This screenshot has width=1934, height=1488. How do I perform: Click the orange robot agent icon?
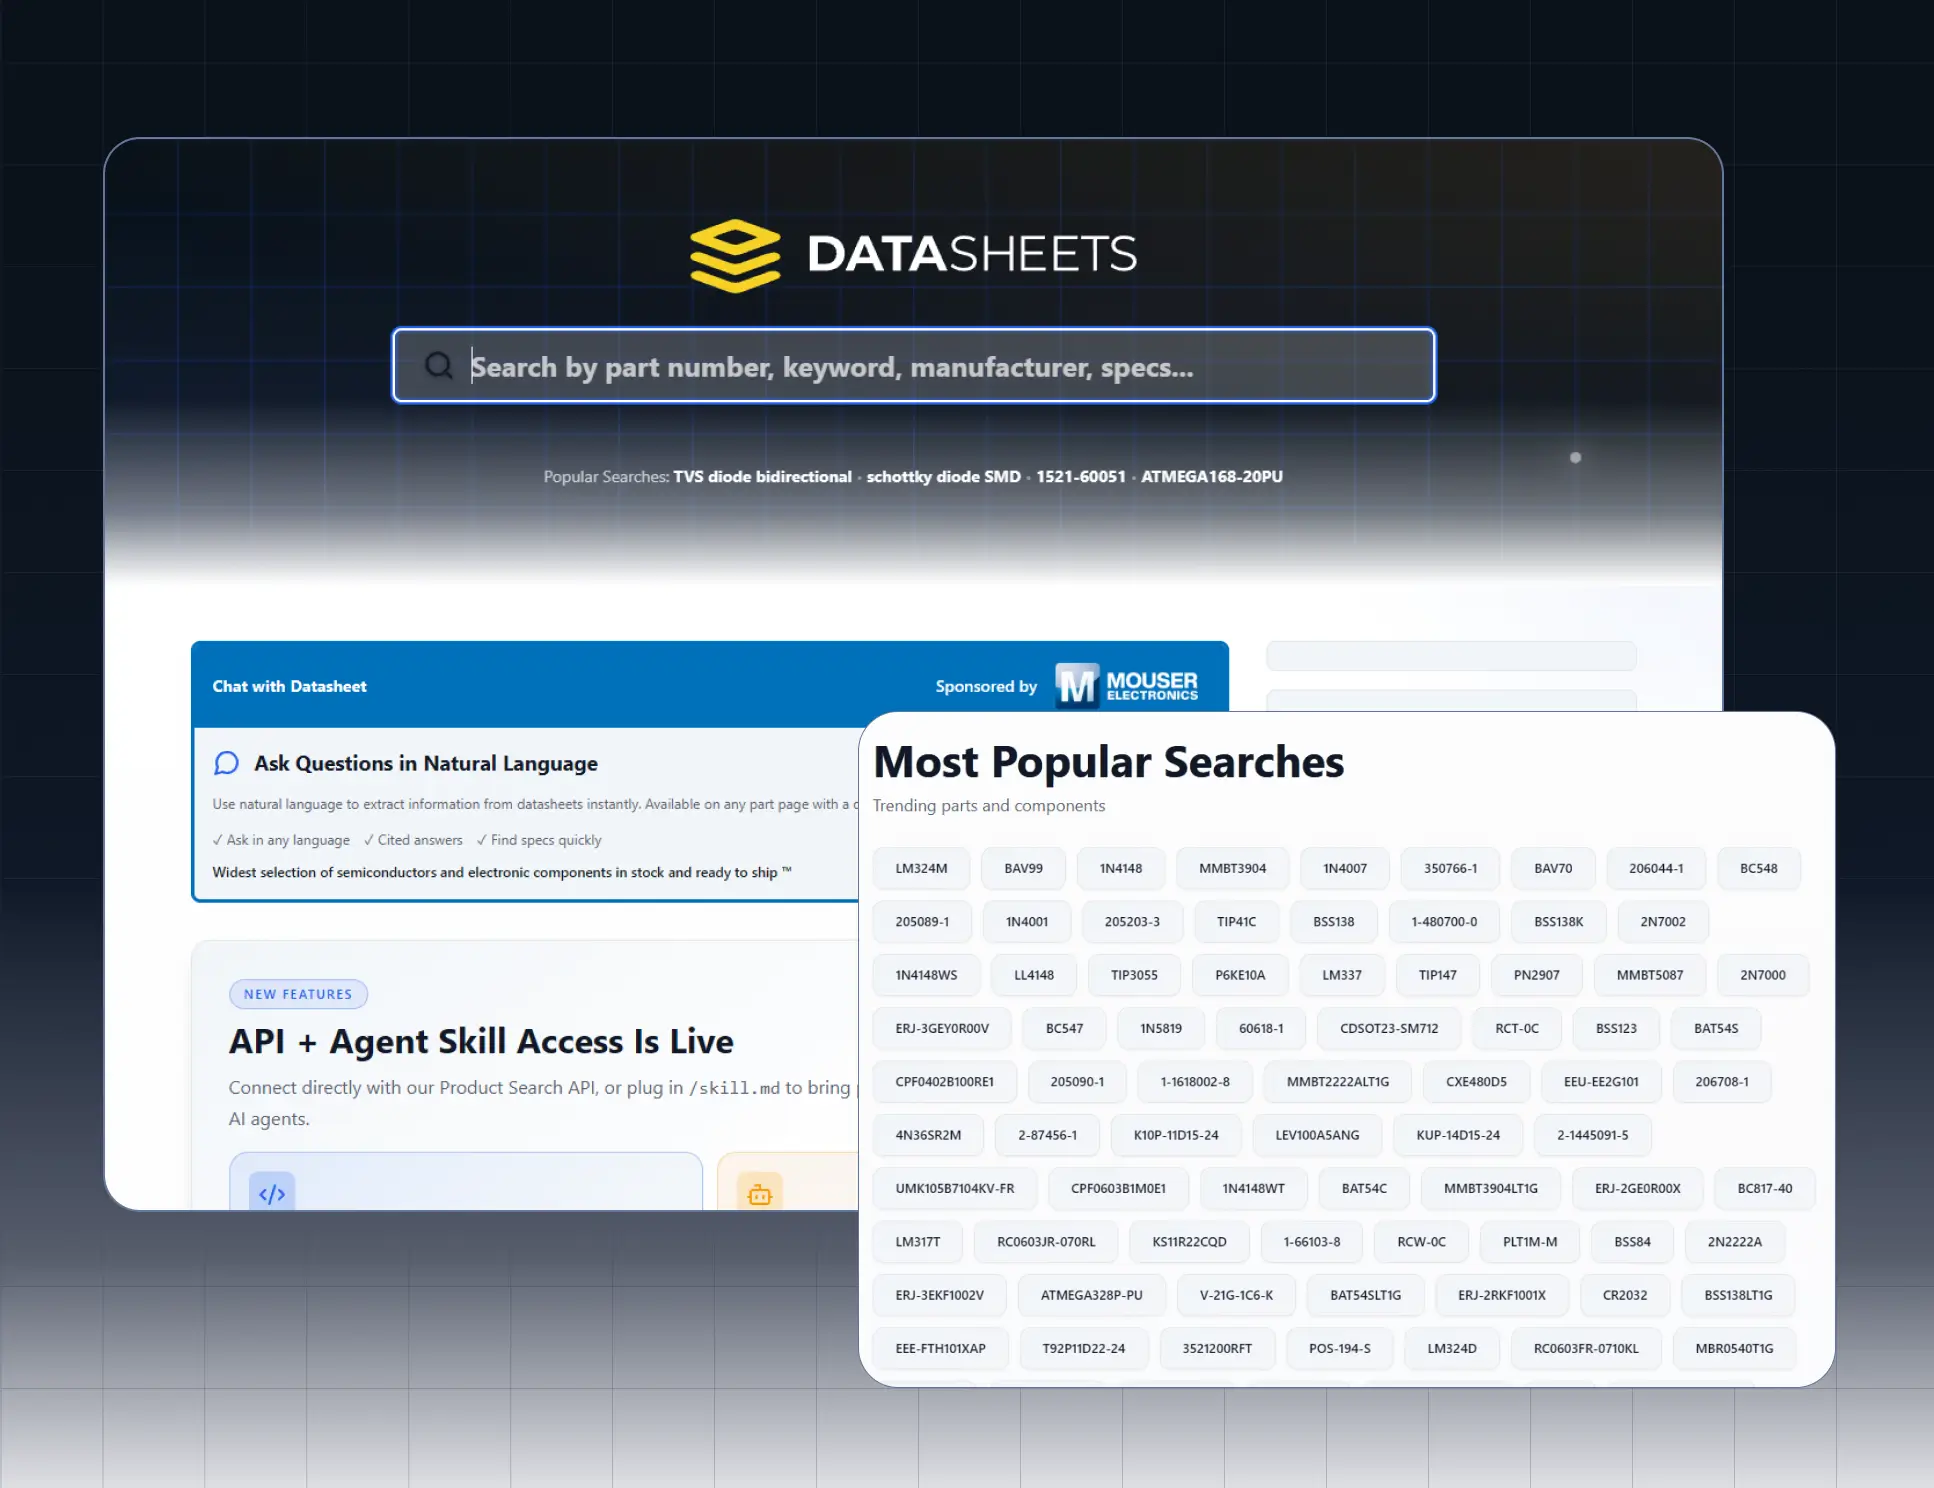click(x=760, y=1194)
